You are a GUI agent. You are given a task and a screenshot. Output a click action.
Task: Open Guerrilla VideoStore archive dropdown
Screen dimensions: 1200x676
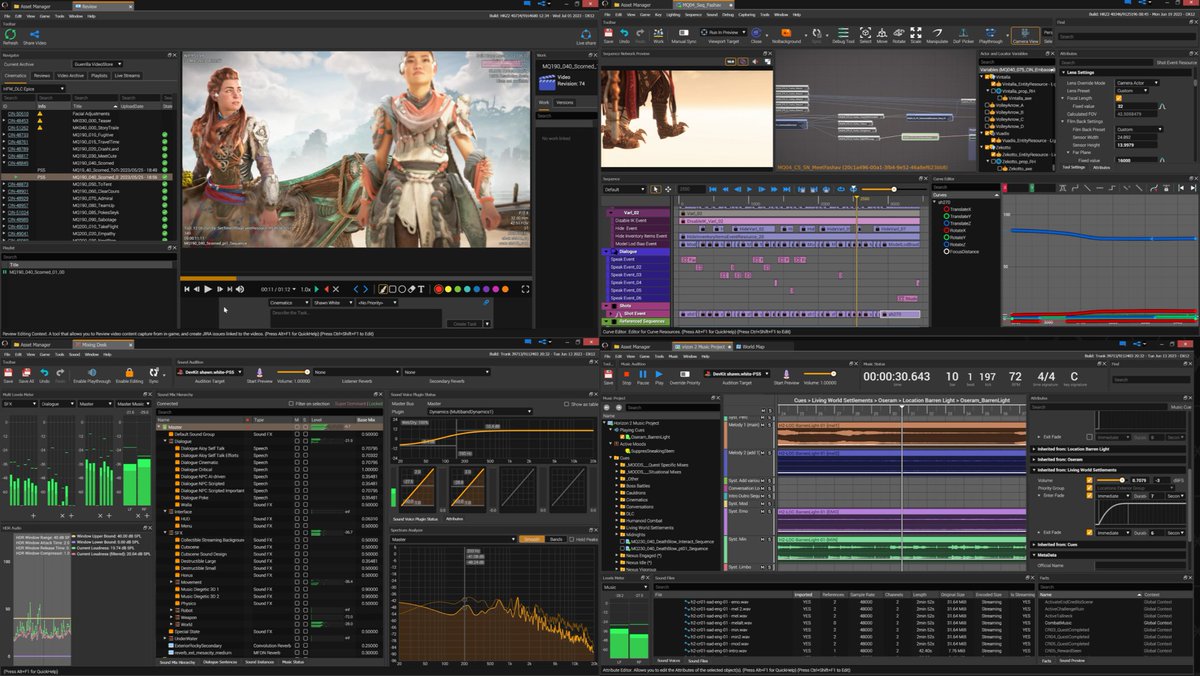98,64
